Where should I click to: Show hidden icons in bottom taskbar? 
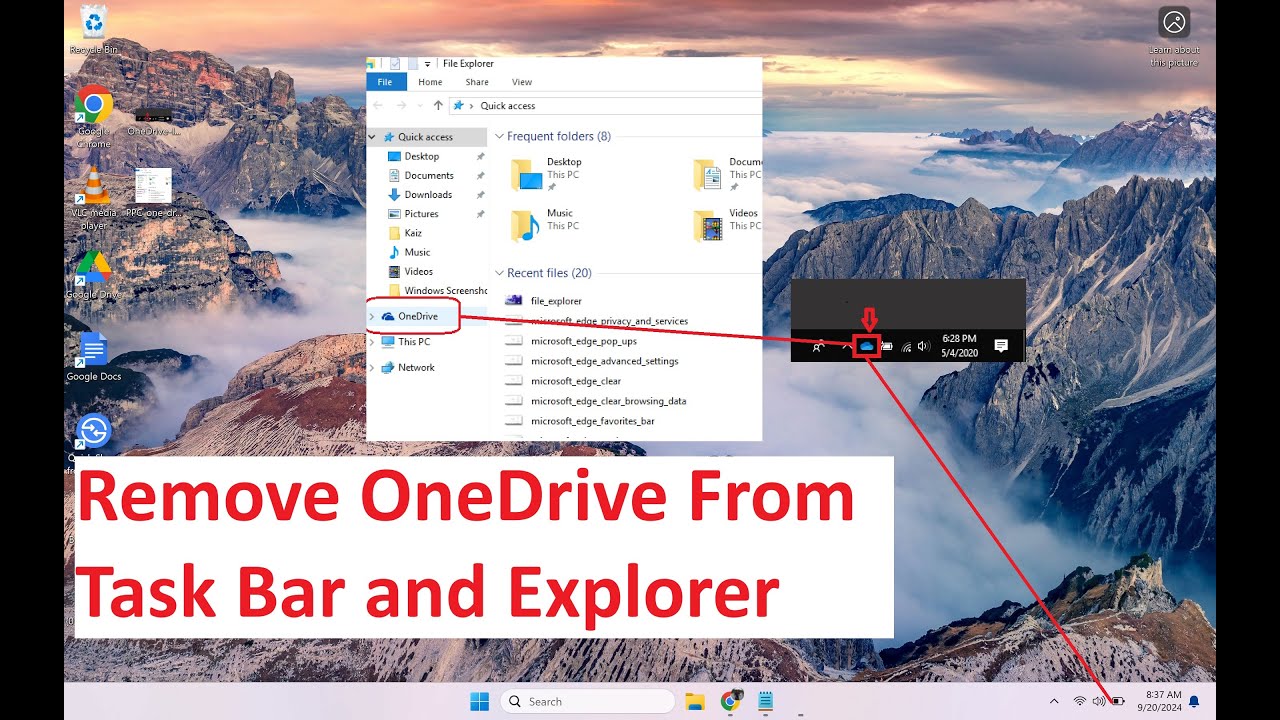point(1054,701)
